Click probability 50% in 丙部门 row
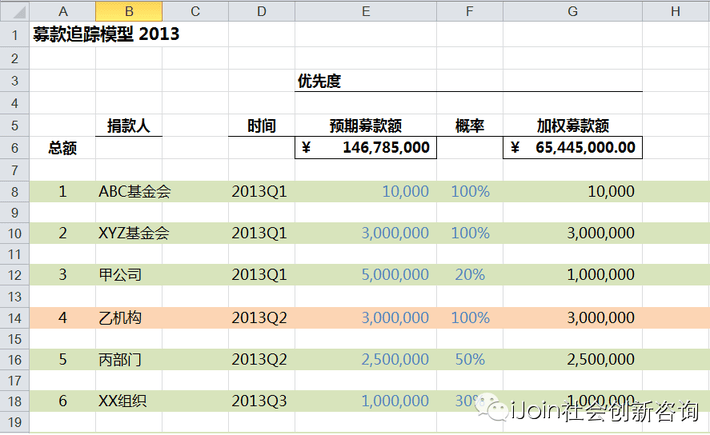 470,359
